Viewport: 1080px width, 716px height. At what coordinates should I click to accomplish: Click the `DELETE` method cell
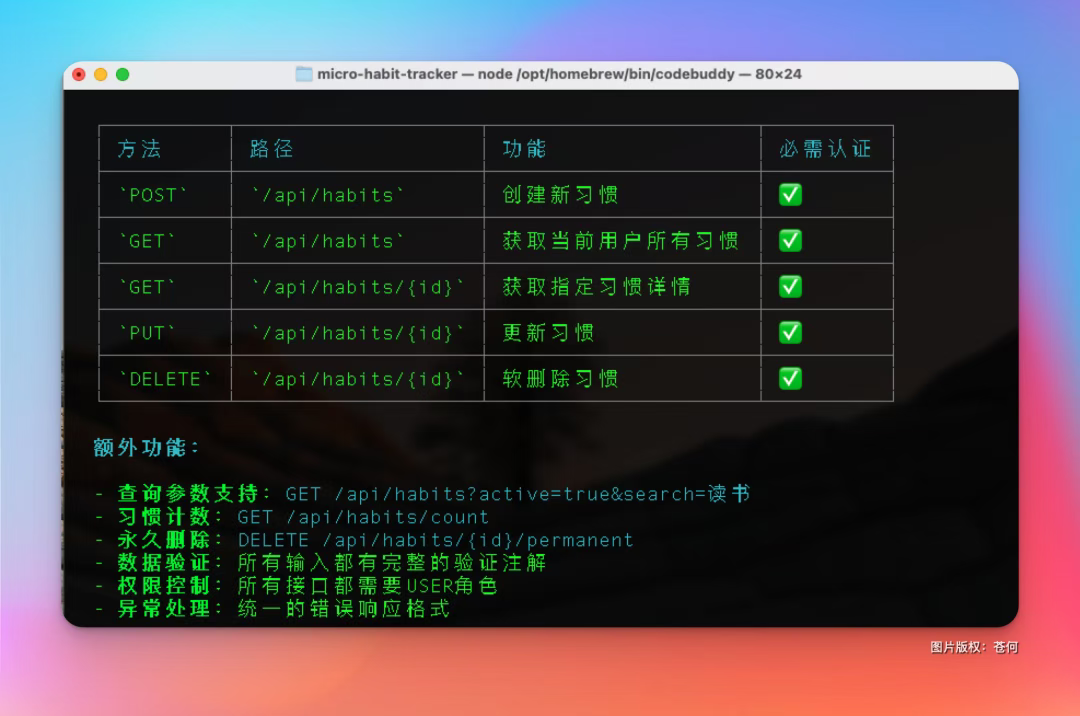pyautogui.click(x=165, y=379)
